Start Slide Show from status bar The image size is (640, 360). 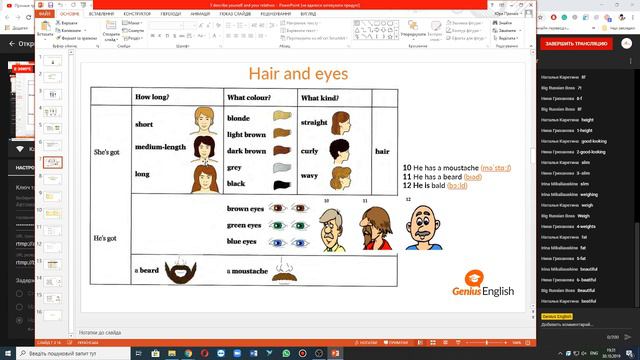coord(458,343)
